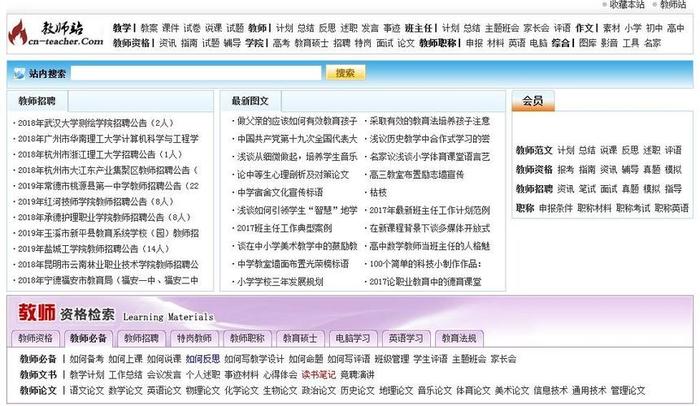
Task: Click the yellow 搜索 button
Action: point(345,73)
